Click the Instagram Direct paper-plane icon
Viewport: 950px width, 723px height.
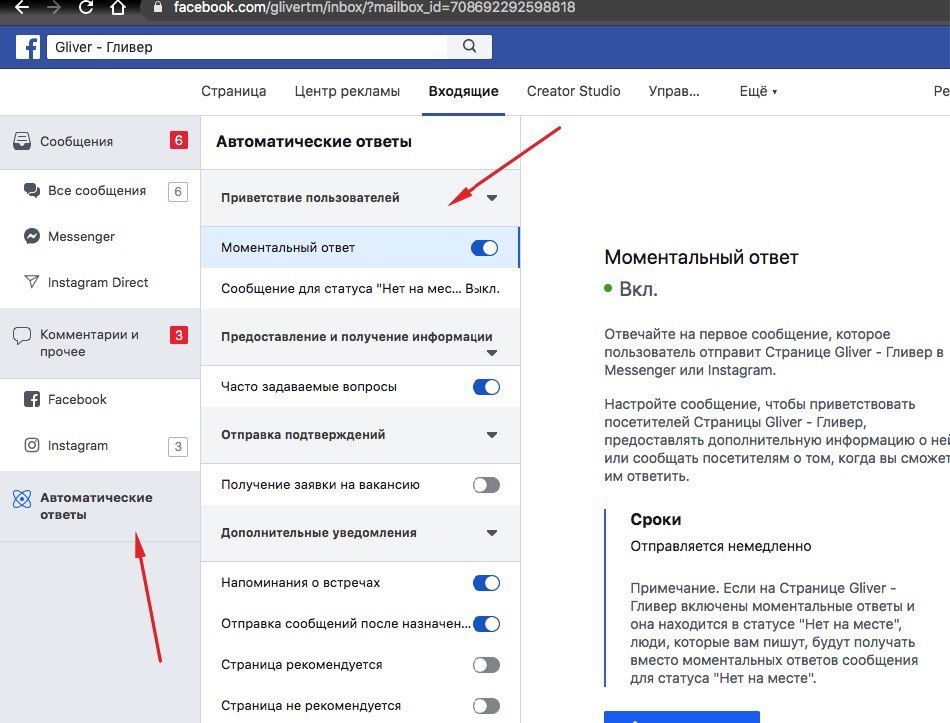(32, 282)
